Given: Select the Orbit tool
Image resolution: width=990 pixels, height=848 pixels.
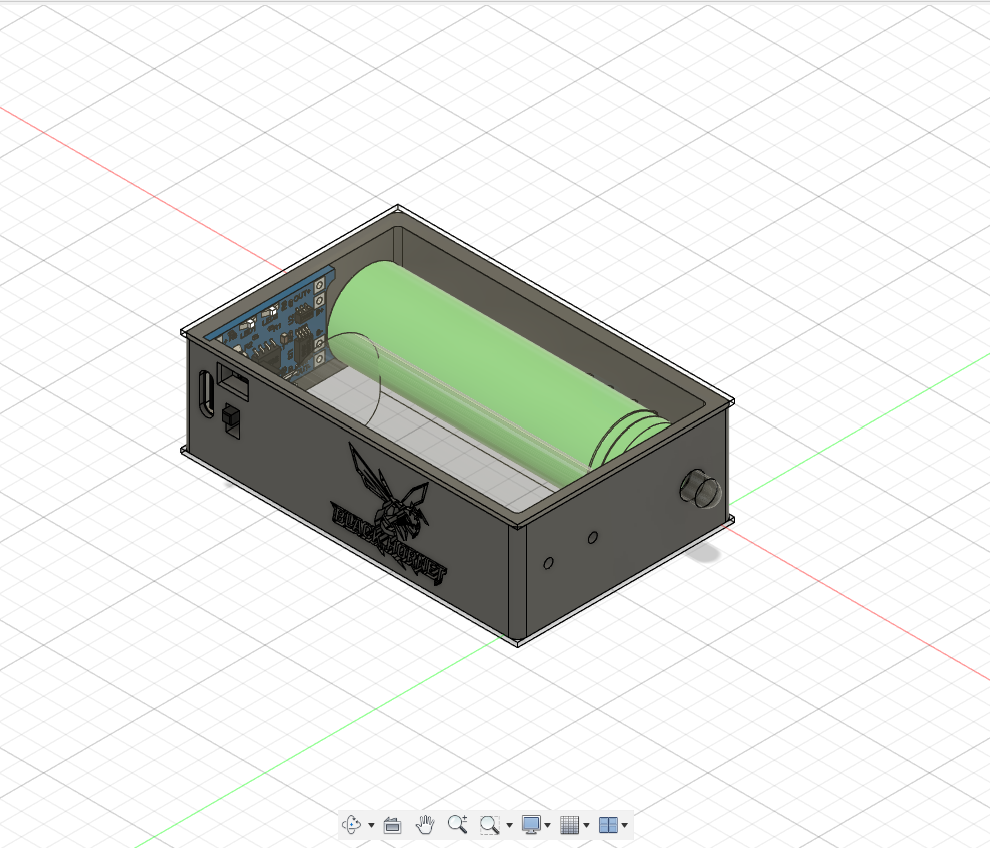Looking at the screenshot, I should pyautogui.click(x=351, y=824).
